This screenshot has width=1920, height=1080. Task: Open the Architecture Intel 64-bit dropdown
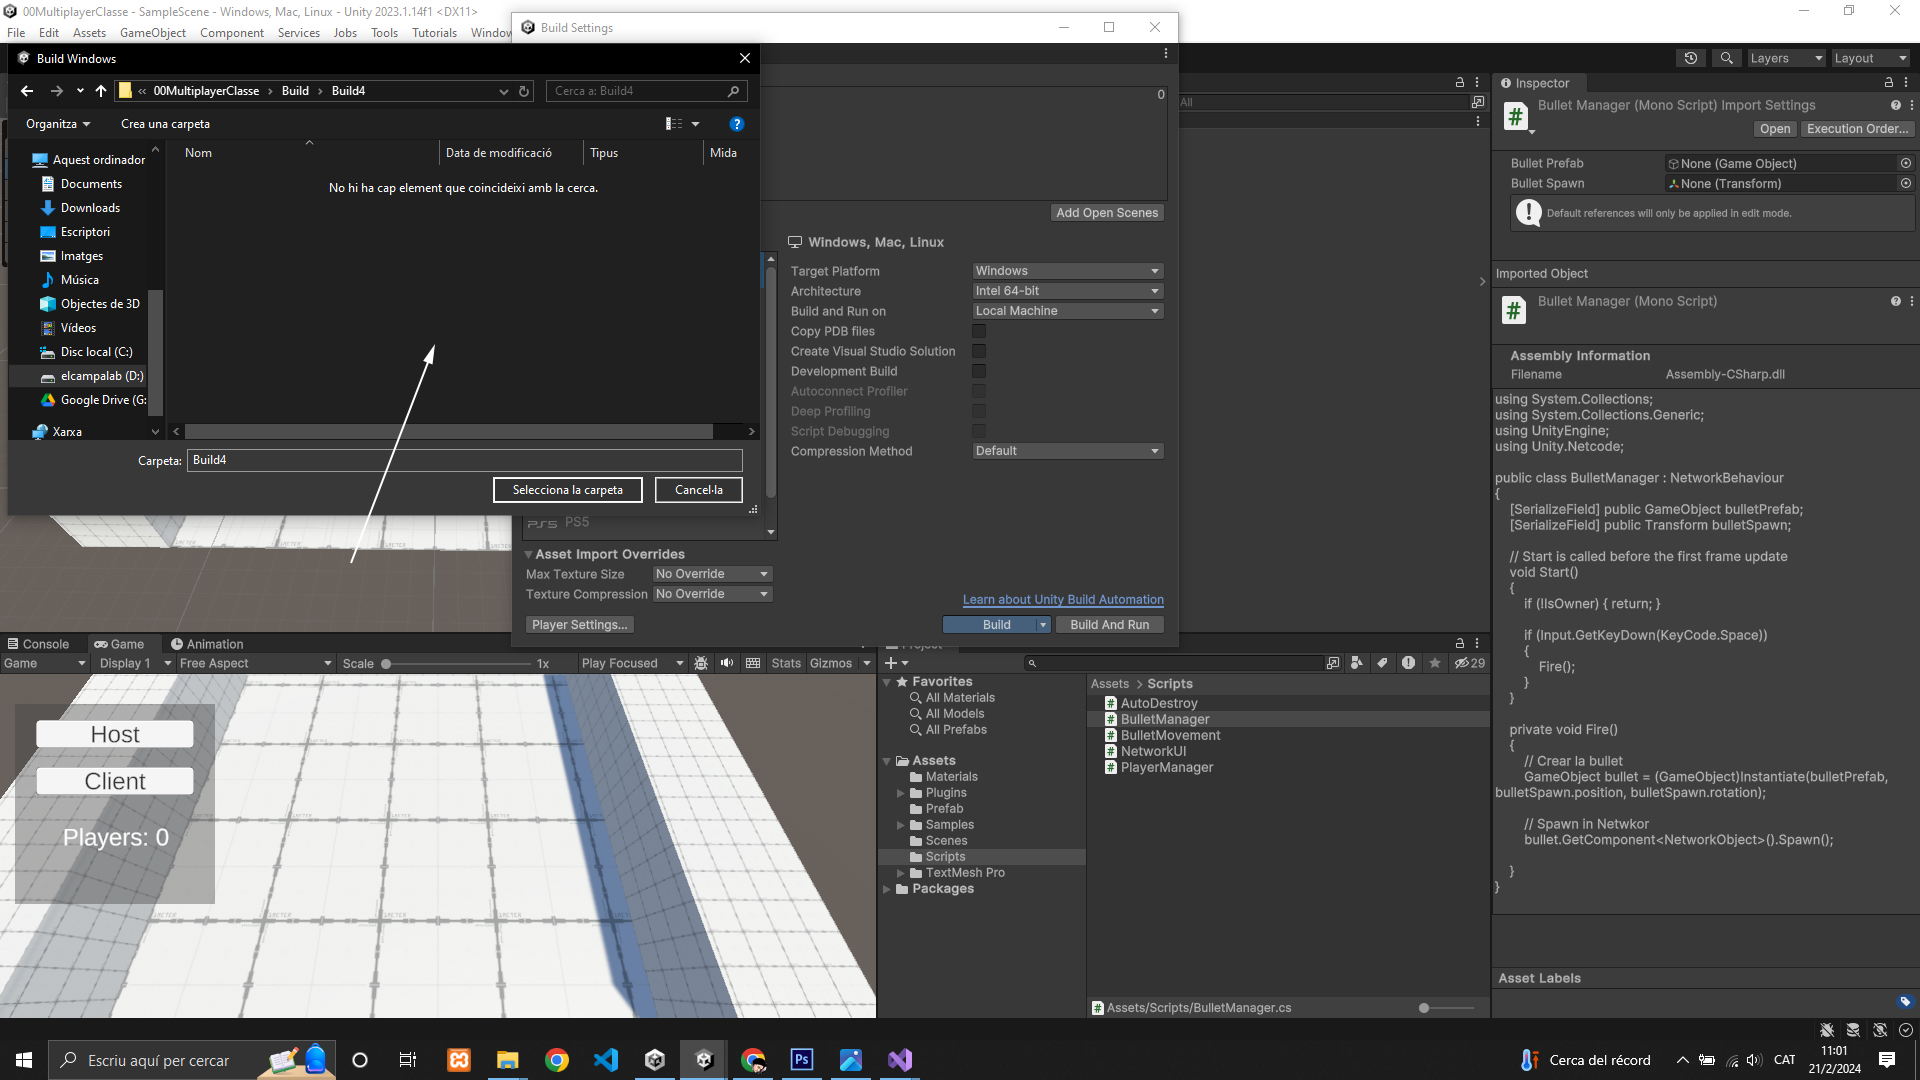[1067, 291]
